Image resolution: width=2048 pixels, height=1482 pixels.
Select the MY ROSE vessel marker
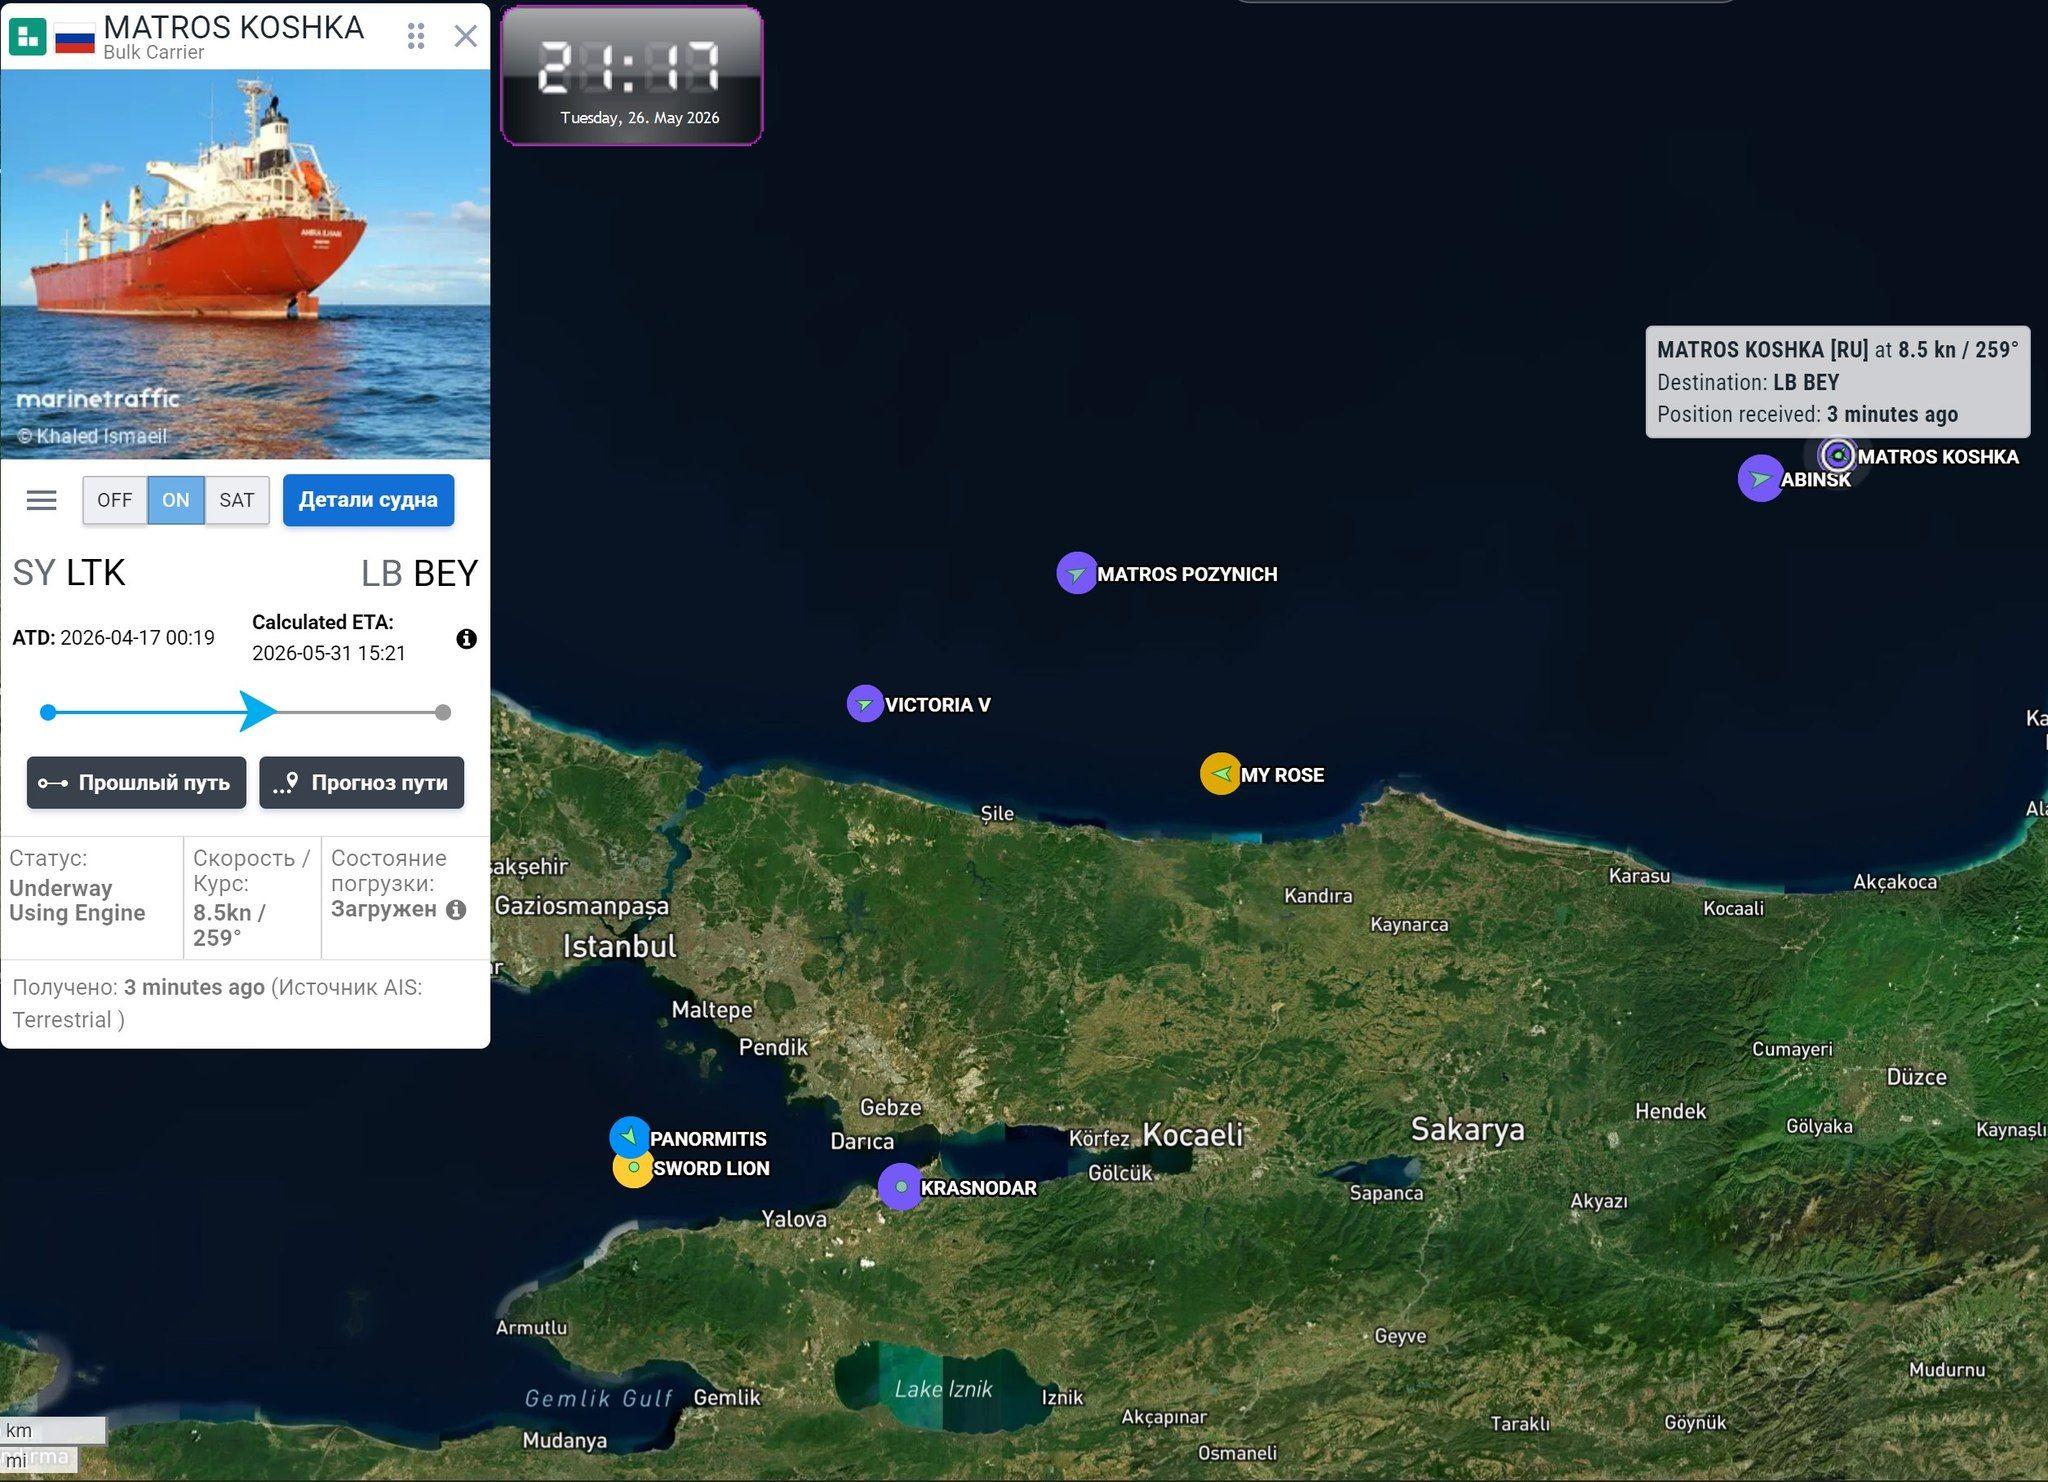tap(1220, 773)
